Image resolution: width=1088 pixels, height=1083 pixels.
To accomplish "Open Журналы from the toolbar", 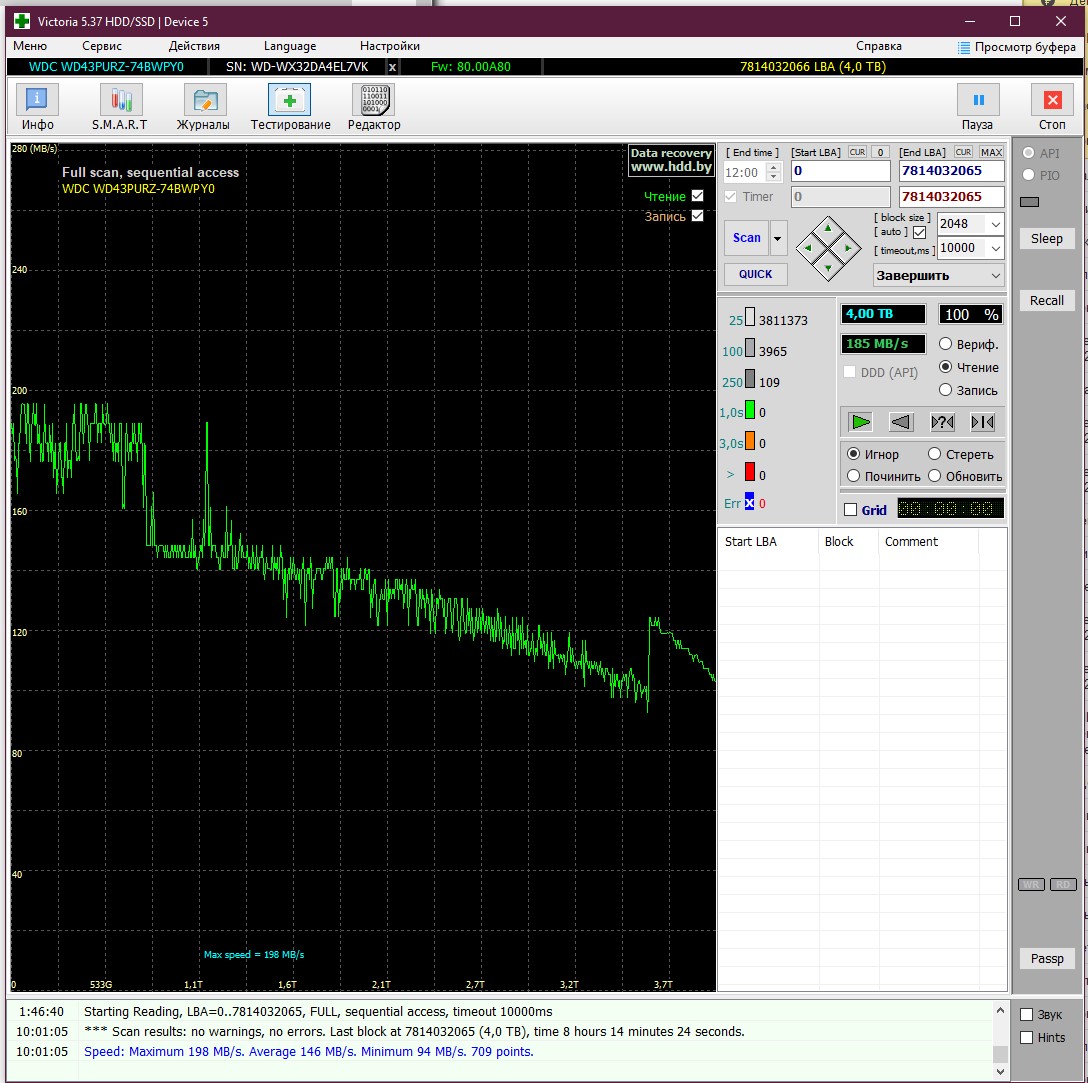I will point(204,100).
